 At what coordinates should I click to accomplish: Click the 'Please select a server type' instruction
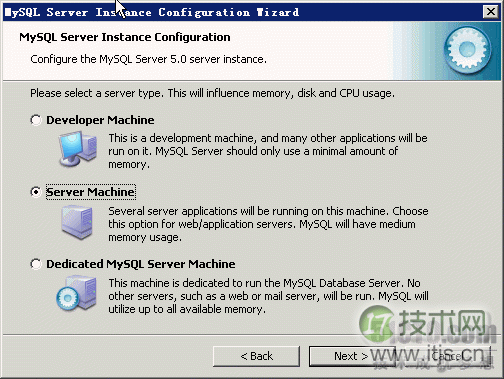[212, 93]
